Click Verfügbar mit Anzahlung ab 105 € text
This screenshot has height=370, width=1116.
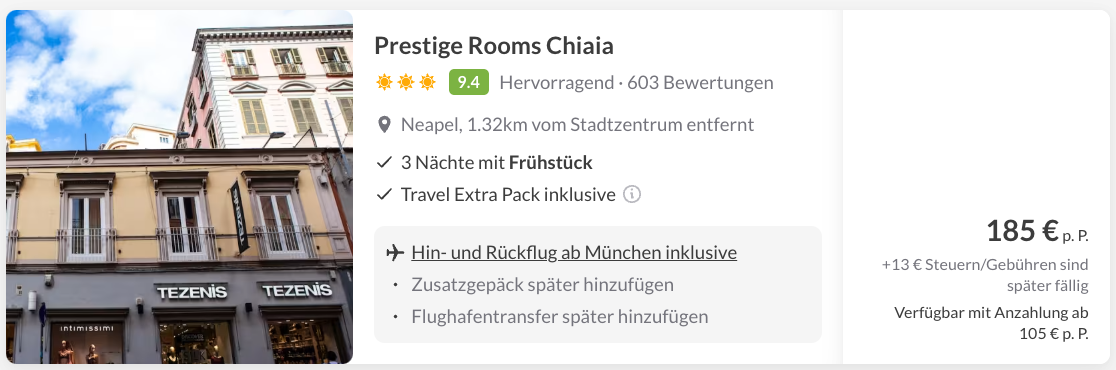[991, 323]
